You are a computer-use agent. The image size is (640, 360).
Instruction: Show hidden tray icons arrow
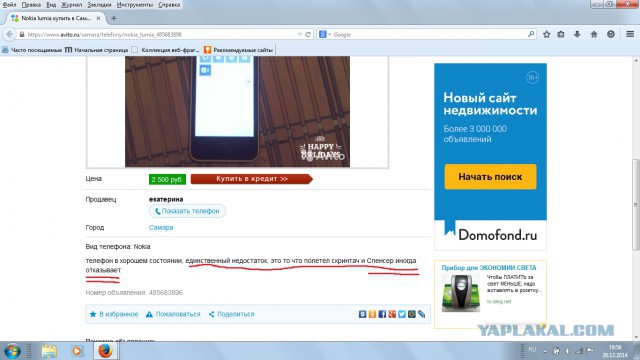545,351
